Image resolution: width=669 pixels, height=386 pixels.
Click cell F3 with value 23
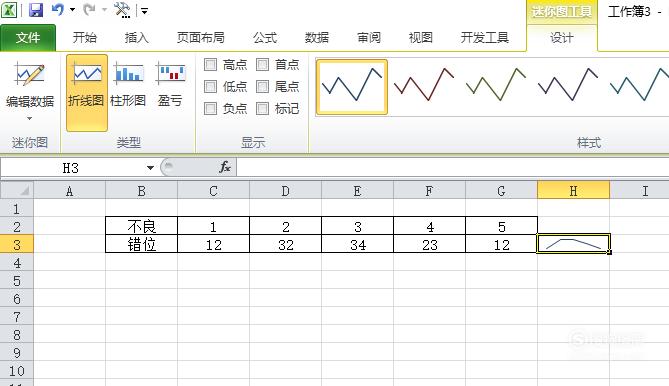[x=429, y=244]
